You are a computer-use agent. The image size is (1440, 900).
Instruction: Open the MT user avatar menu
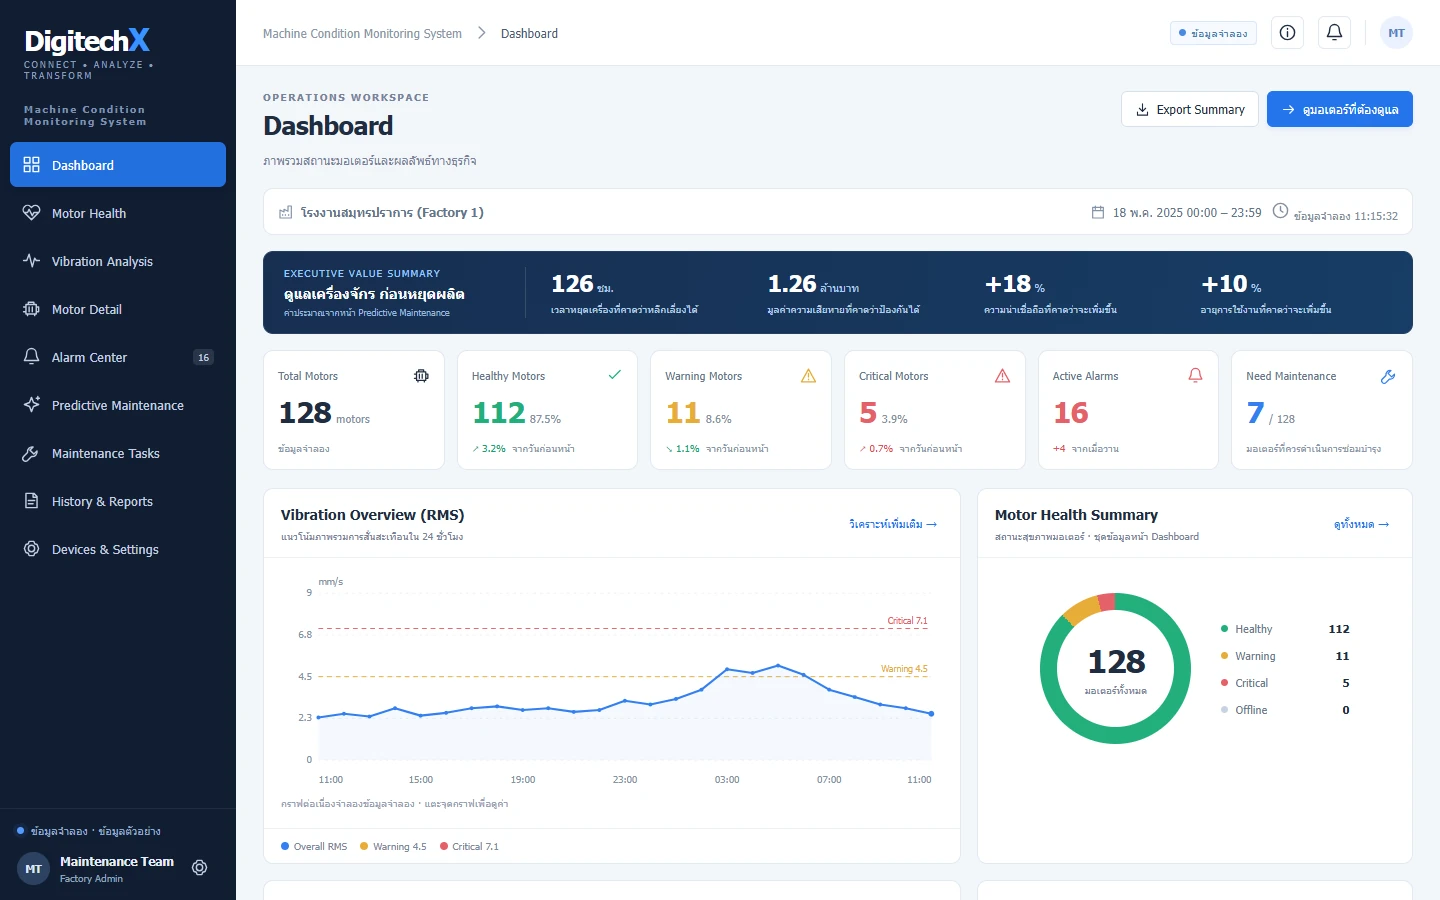pyautogui.click(x=1396, y=33)
